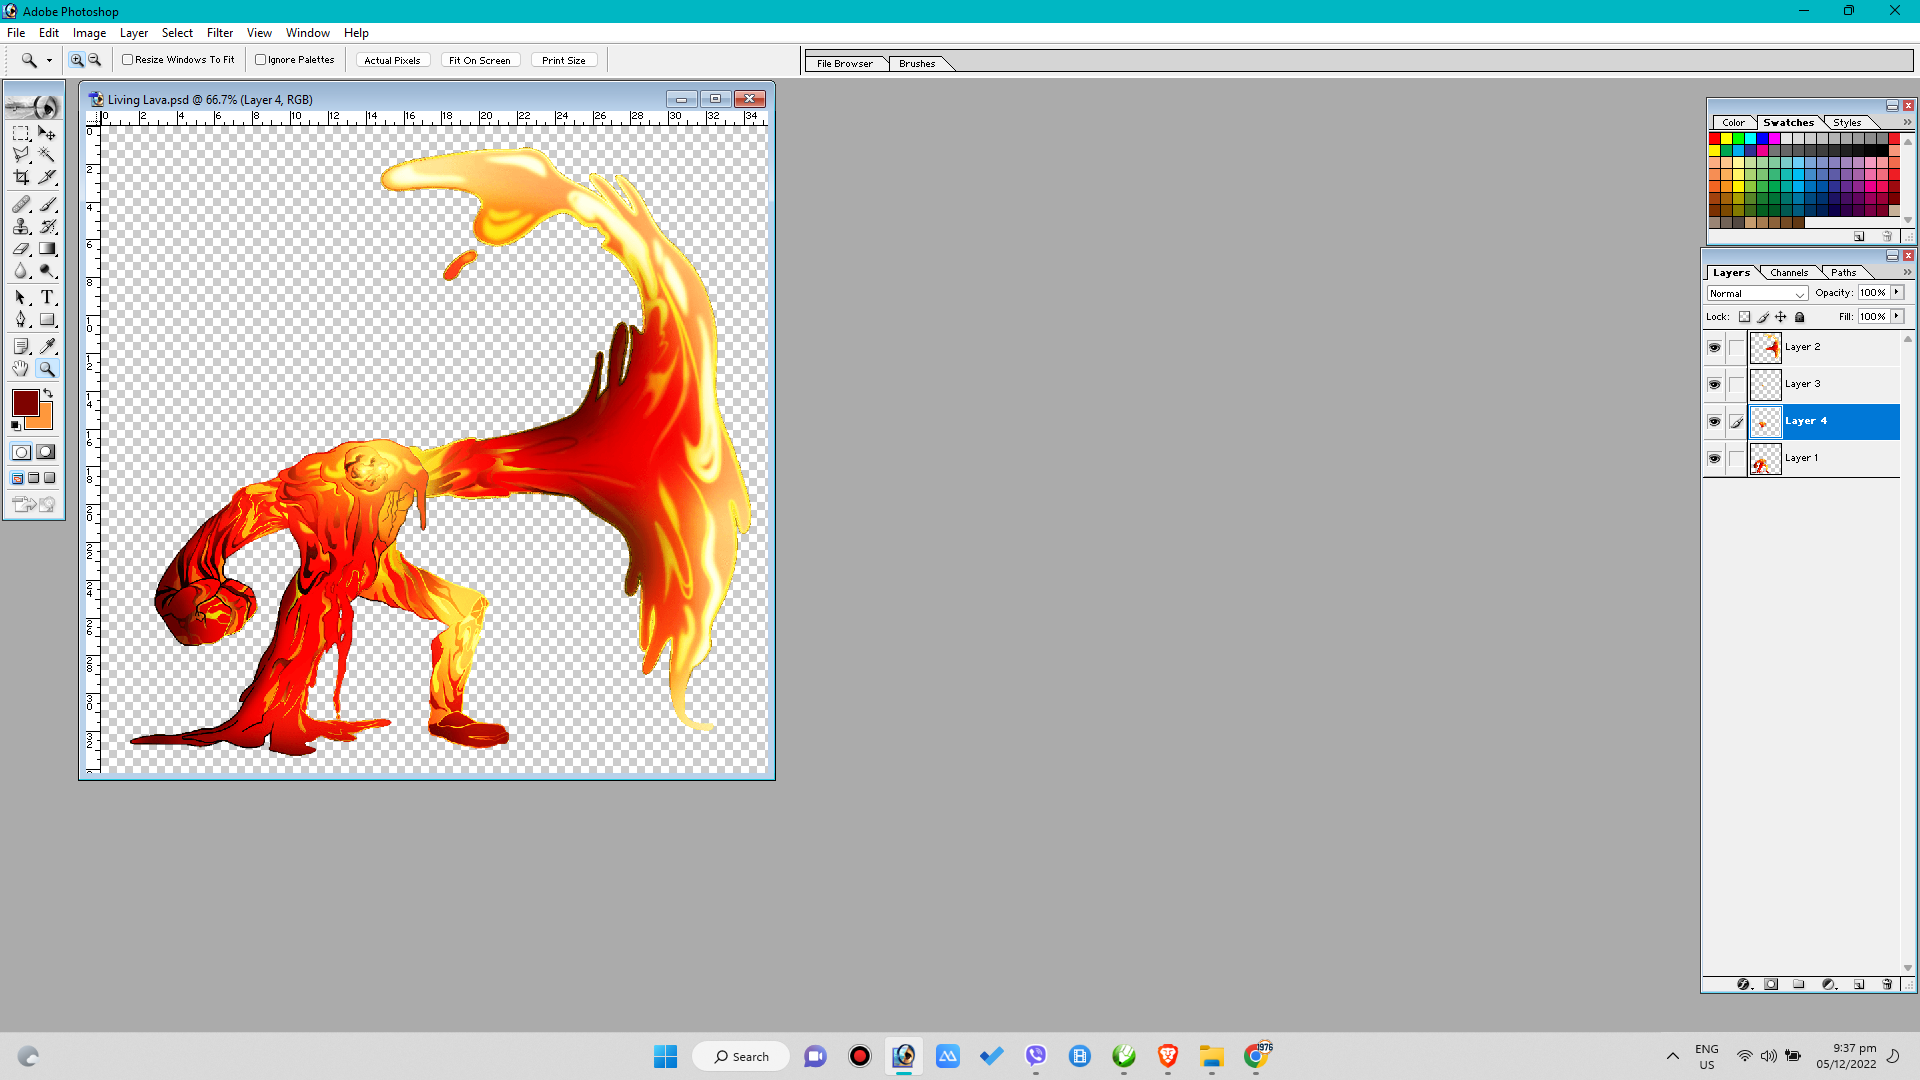Viewport: 1920px width, 1080px height.
Task: Select the Polygonal Lasso tool
Action: click(21, 155)
